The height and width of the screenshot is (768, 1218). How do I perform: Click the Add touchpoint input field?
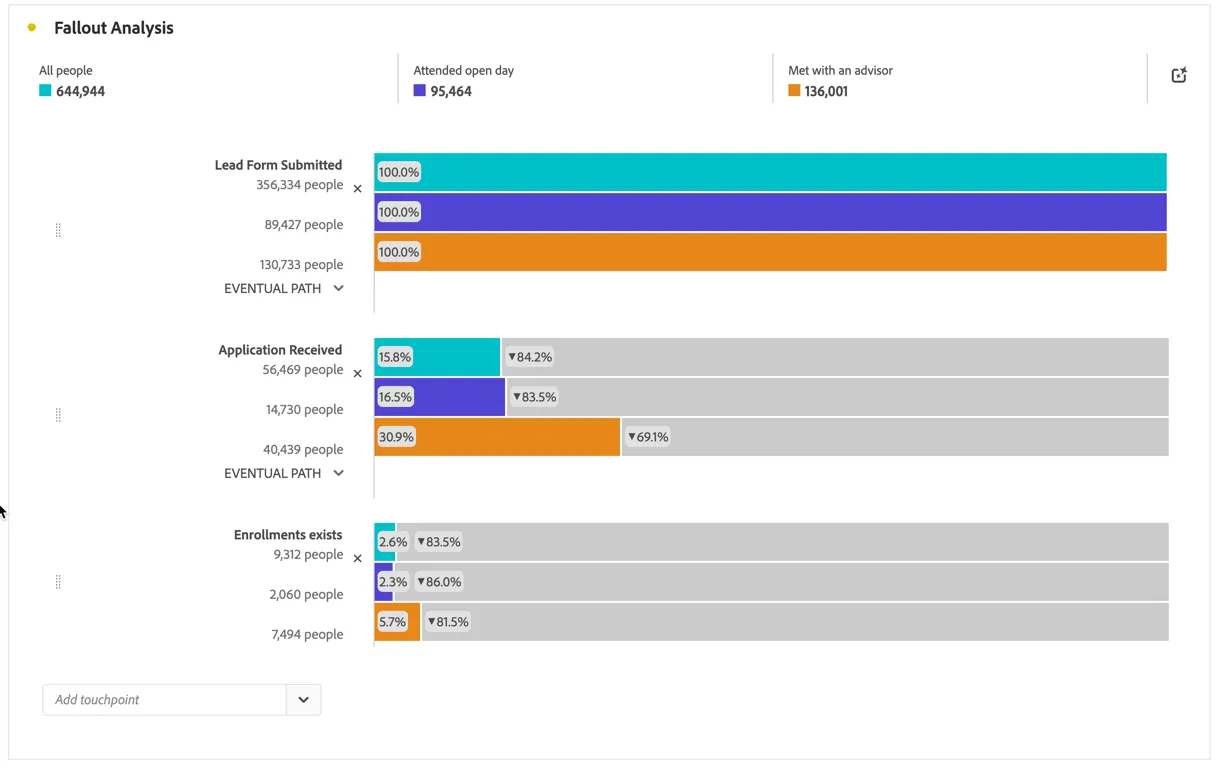(x=164, y=700)
